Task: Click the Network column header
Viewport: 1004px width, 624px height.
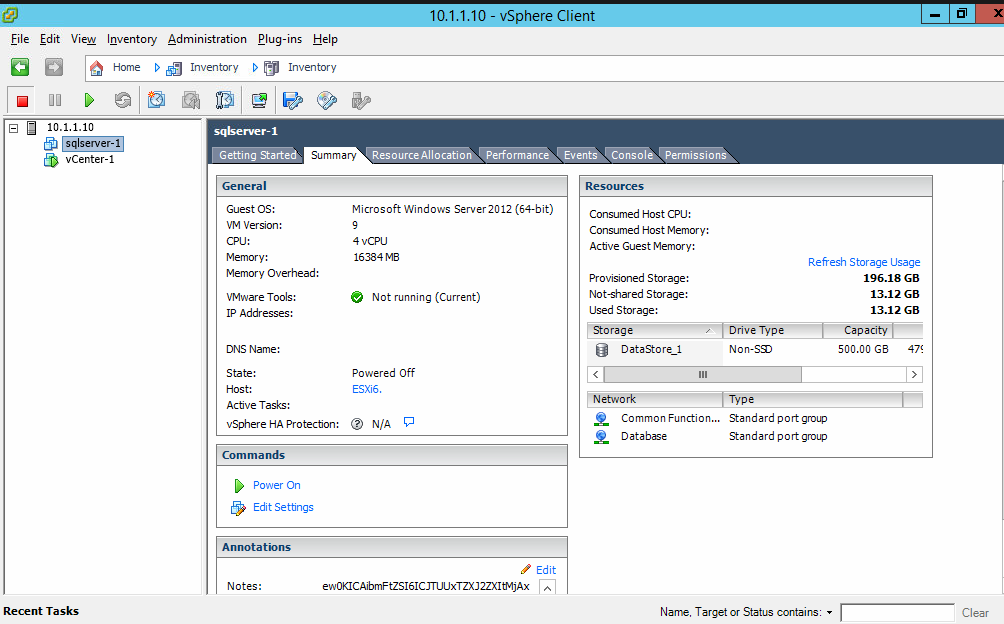Action: 654,399
